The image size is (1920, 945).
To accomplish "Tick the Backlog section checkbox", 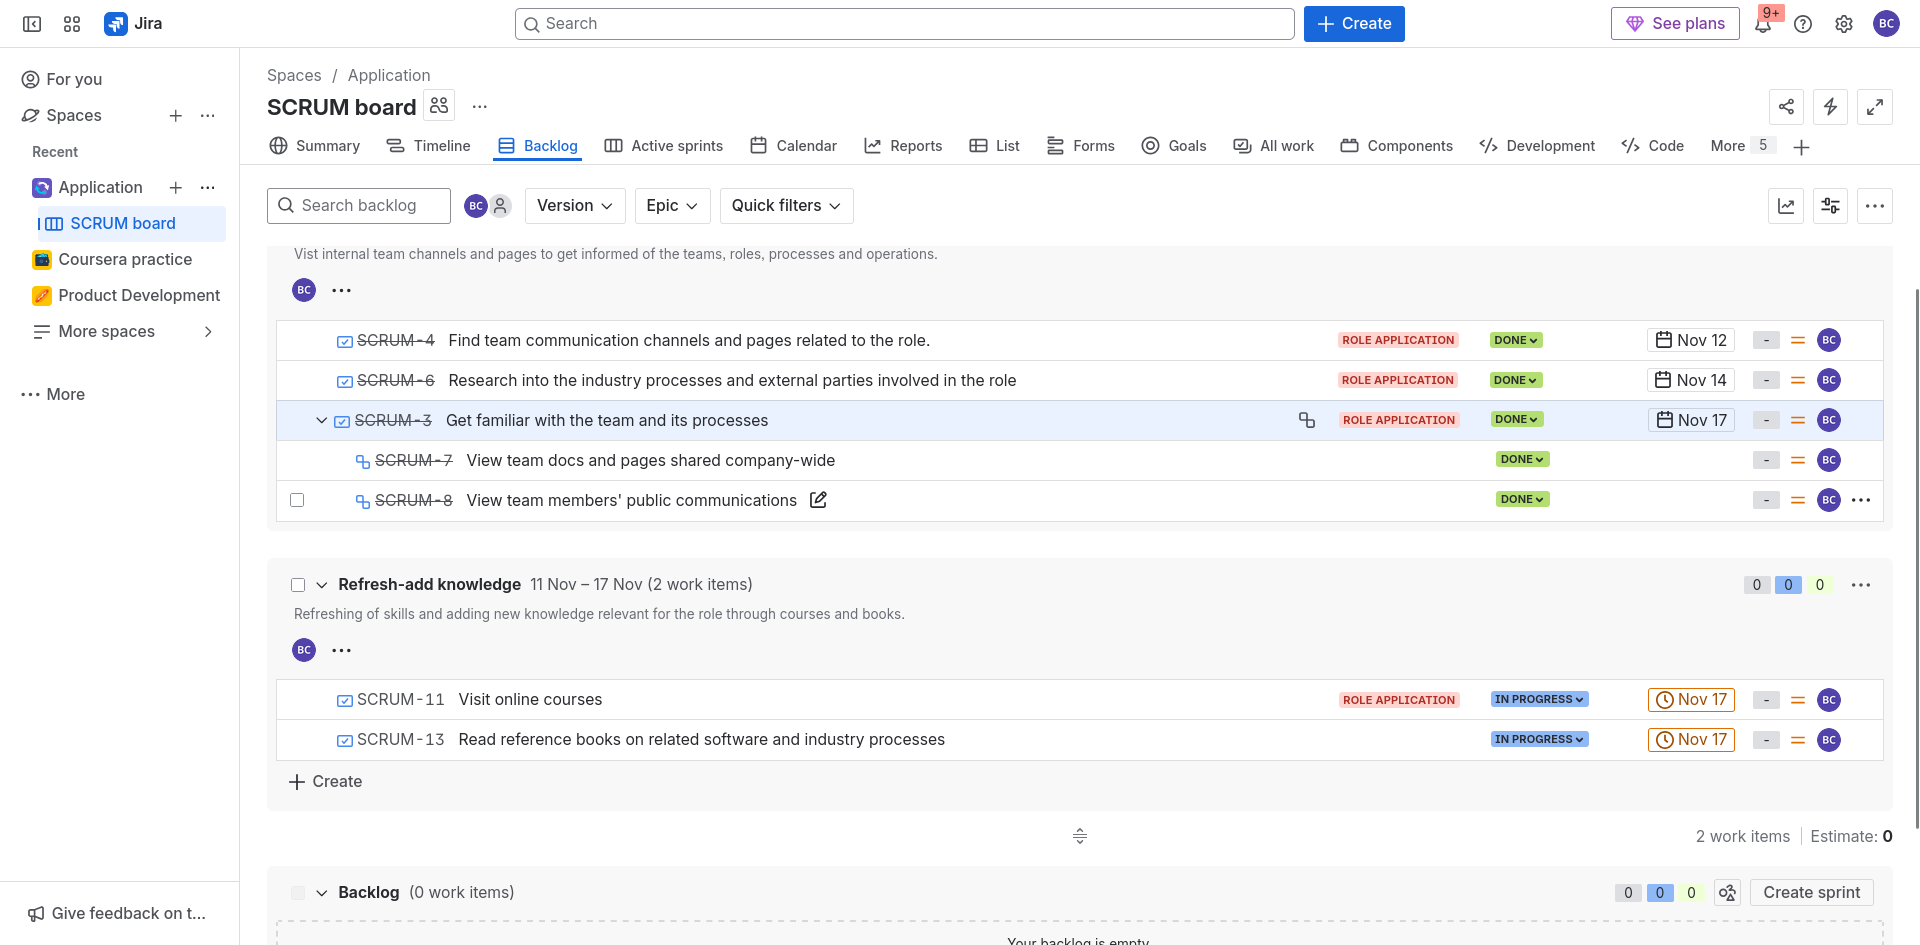I will (298, 893).
